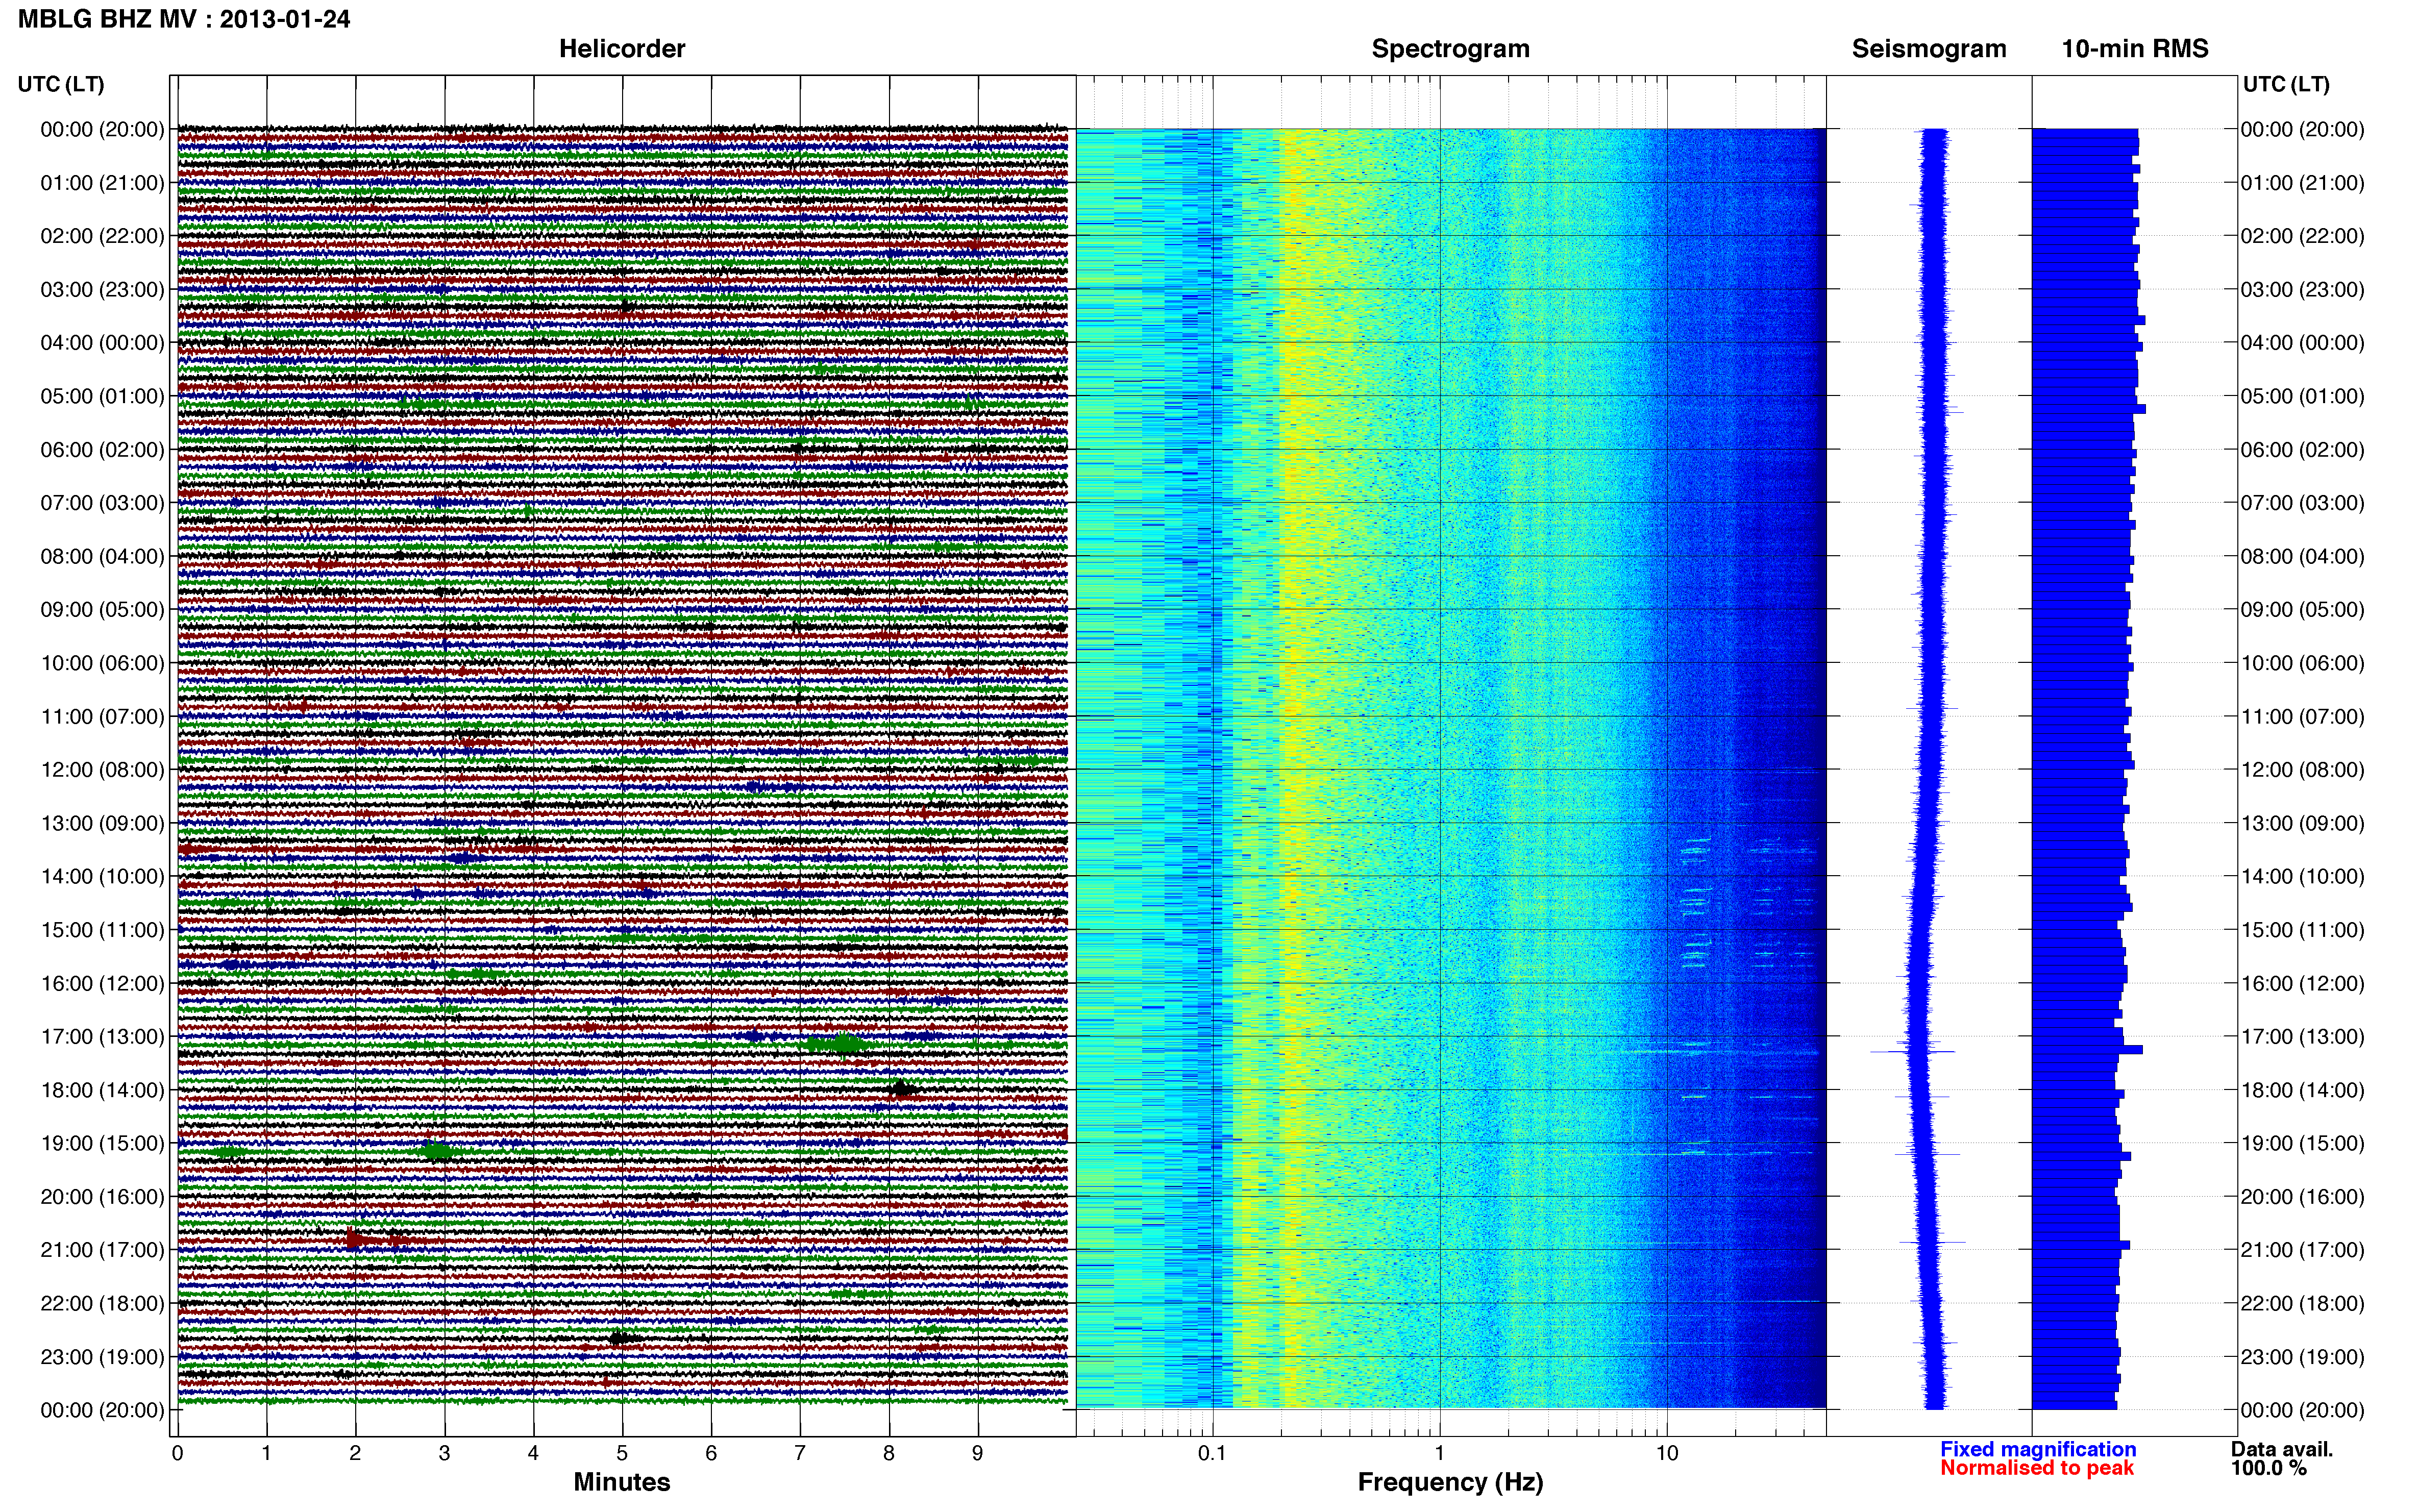Screen dimensions: 2419x1512
Task: Click right time label '02:00 (22:00)'
Action: coord(2302,236)
